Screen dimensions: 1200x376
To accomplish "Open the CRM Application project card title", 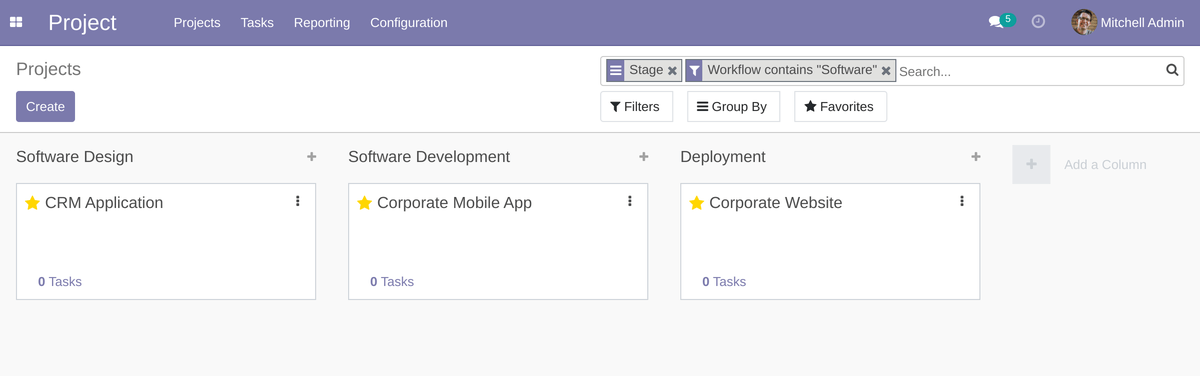I will [x=104, y=203].
